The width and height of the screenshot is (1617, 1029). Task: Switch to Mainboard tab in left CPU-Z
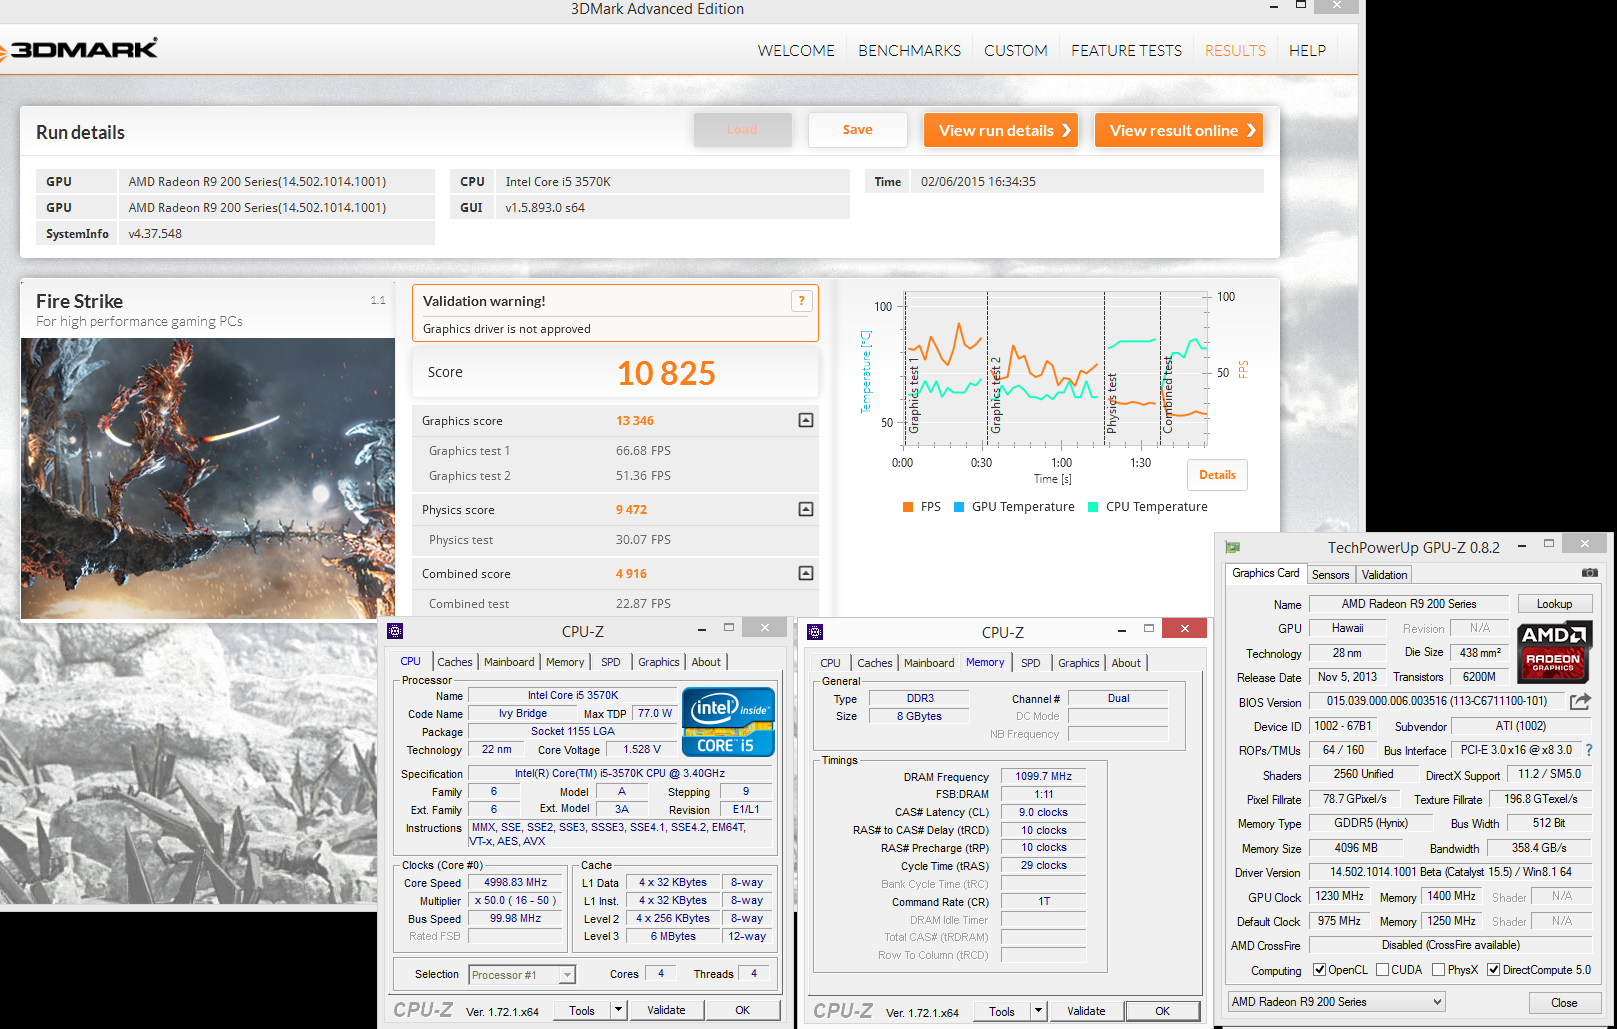pos(509,662)
